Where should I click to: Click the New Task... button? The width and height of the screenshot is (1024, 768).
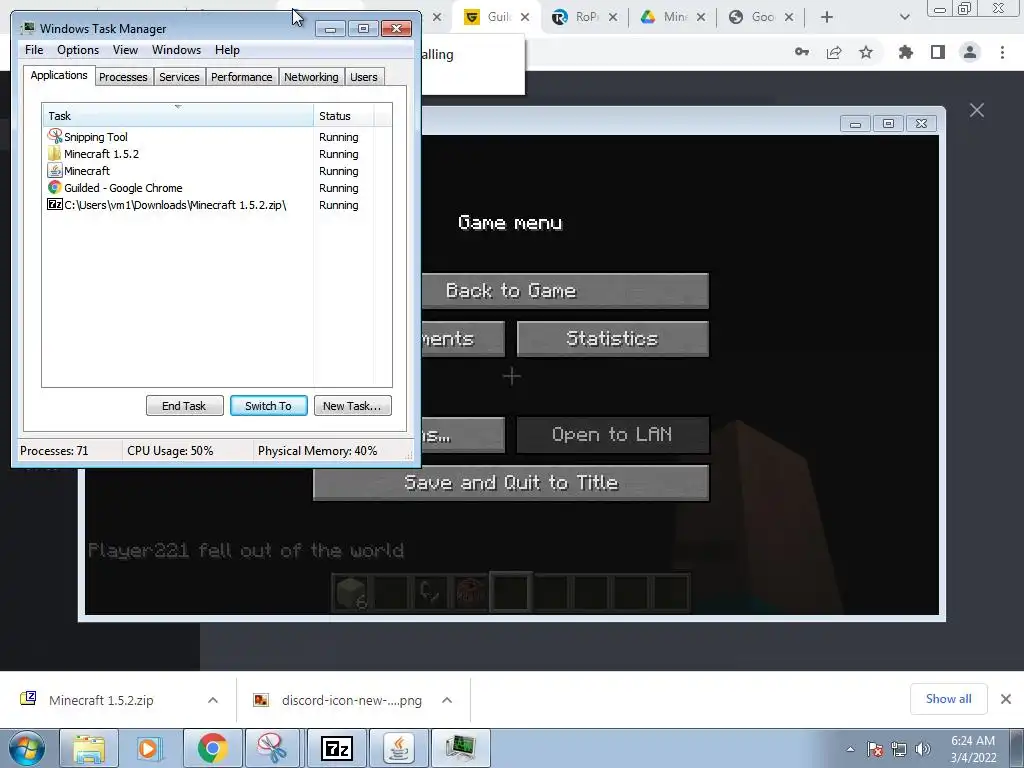(352, 406)
